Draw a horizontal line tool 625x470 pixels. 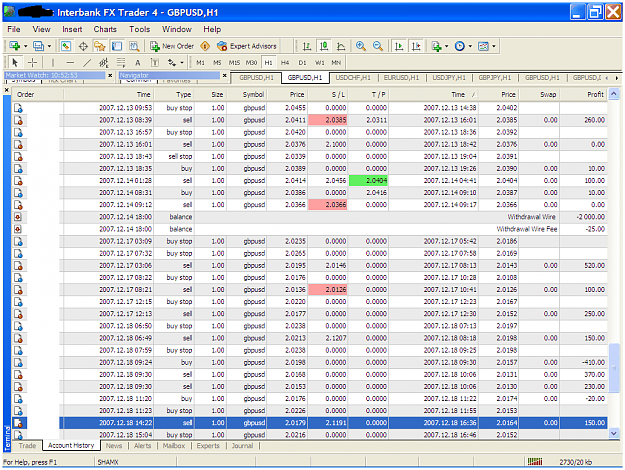pos(70,63)
